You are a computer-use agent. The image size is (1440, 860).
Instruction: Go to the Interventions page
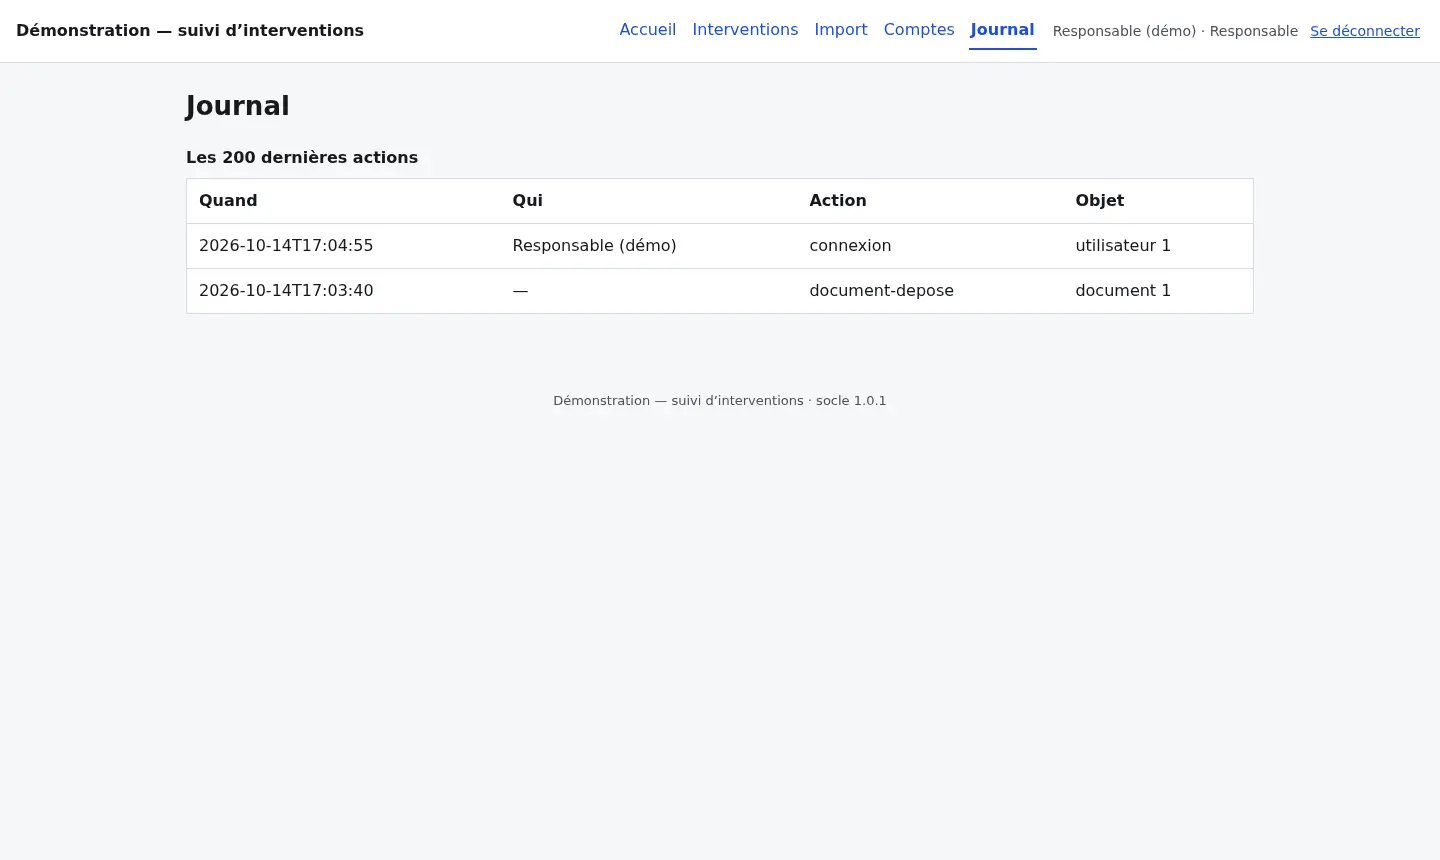745,30
